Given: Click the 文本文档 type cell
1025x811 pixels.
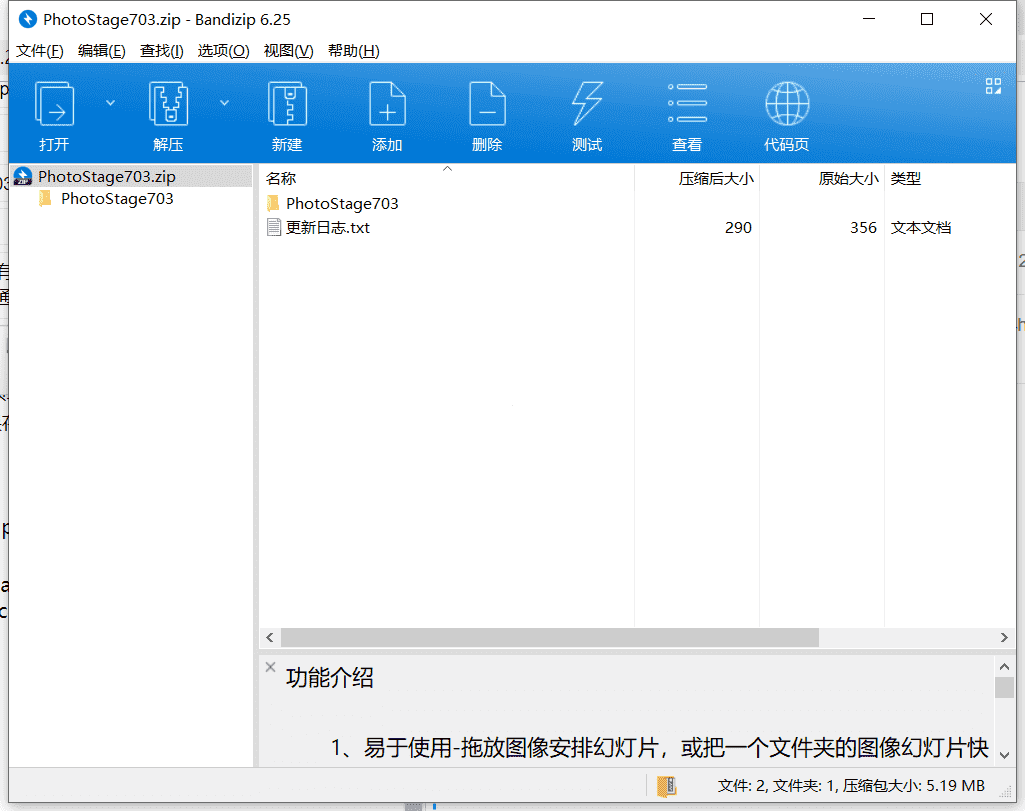Looking at the screenshot, I should coord(920,228).
